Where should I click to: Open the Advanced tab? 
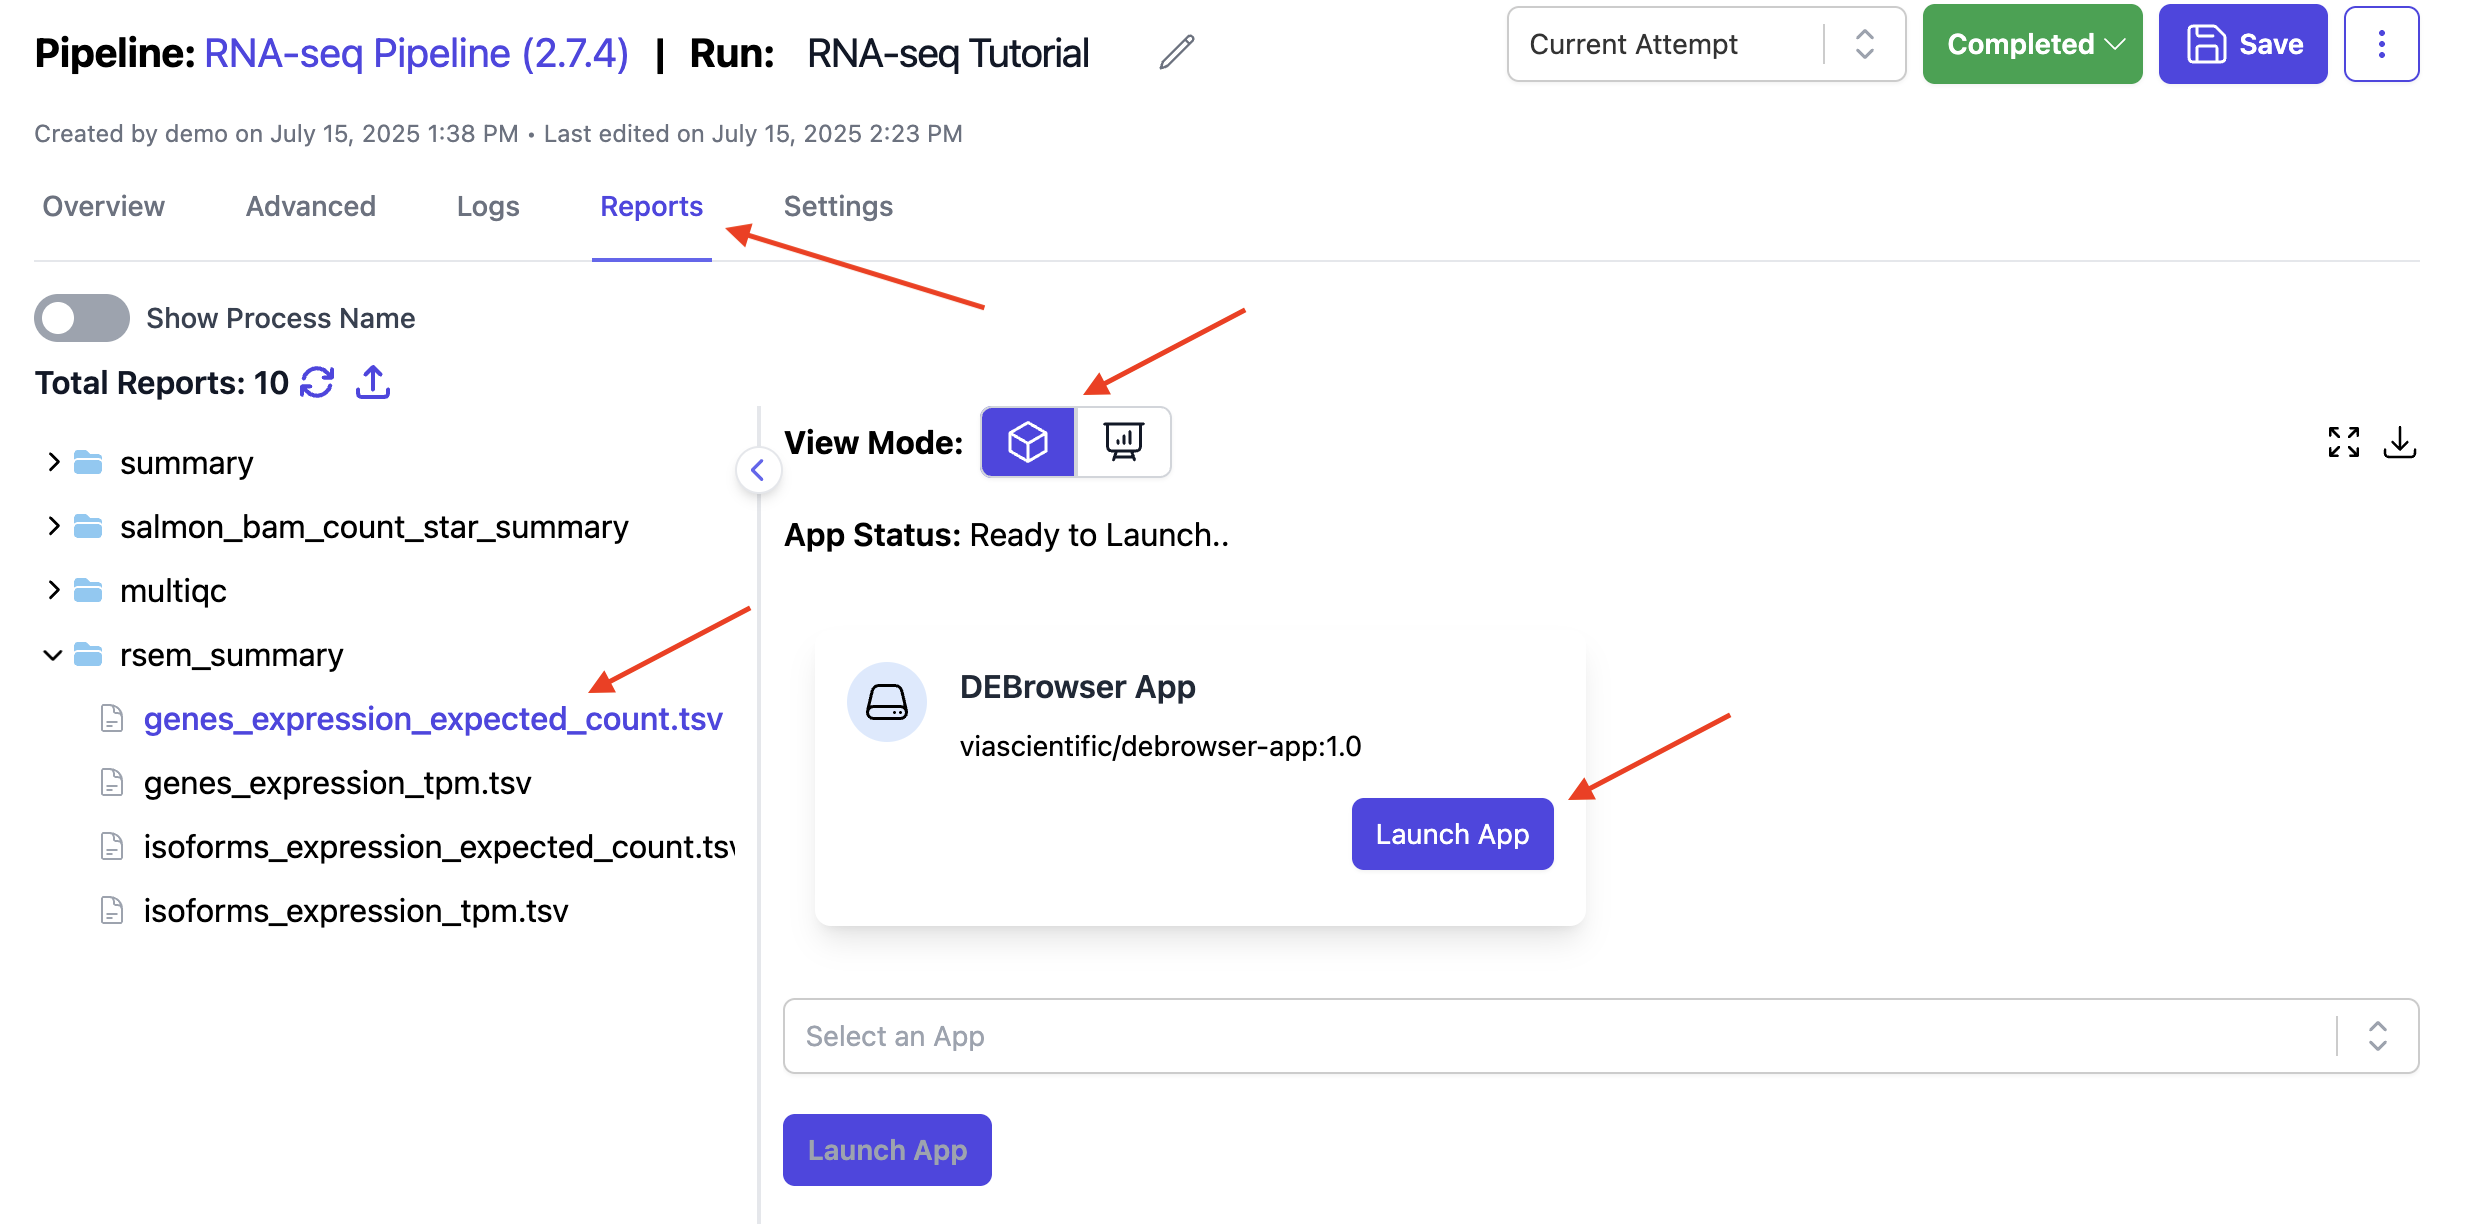click(x=310, y=206)
